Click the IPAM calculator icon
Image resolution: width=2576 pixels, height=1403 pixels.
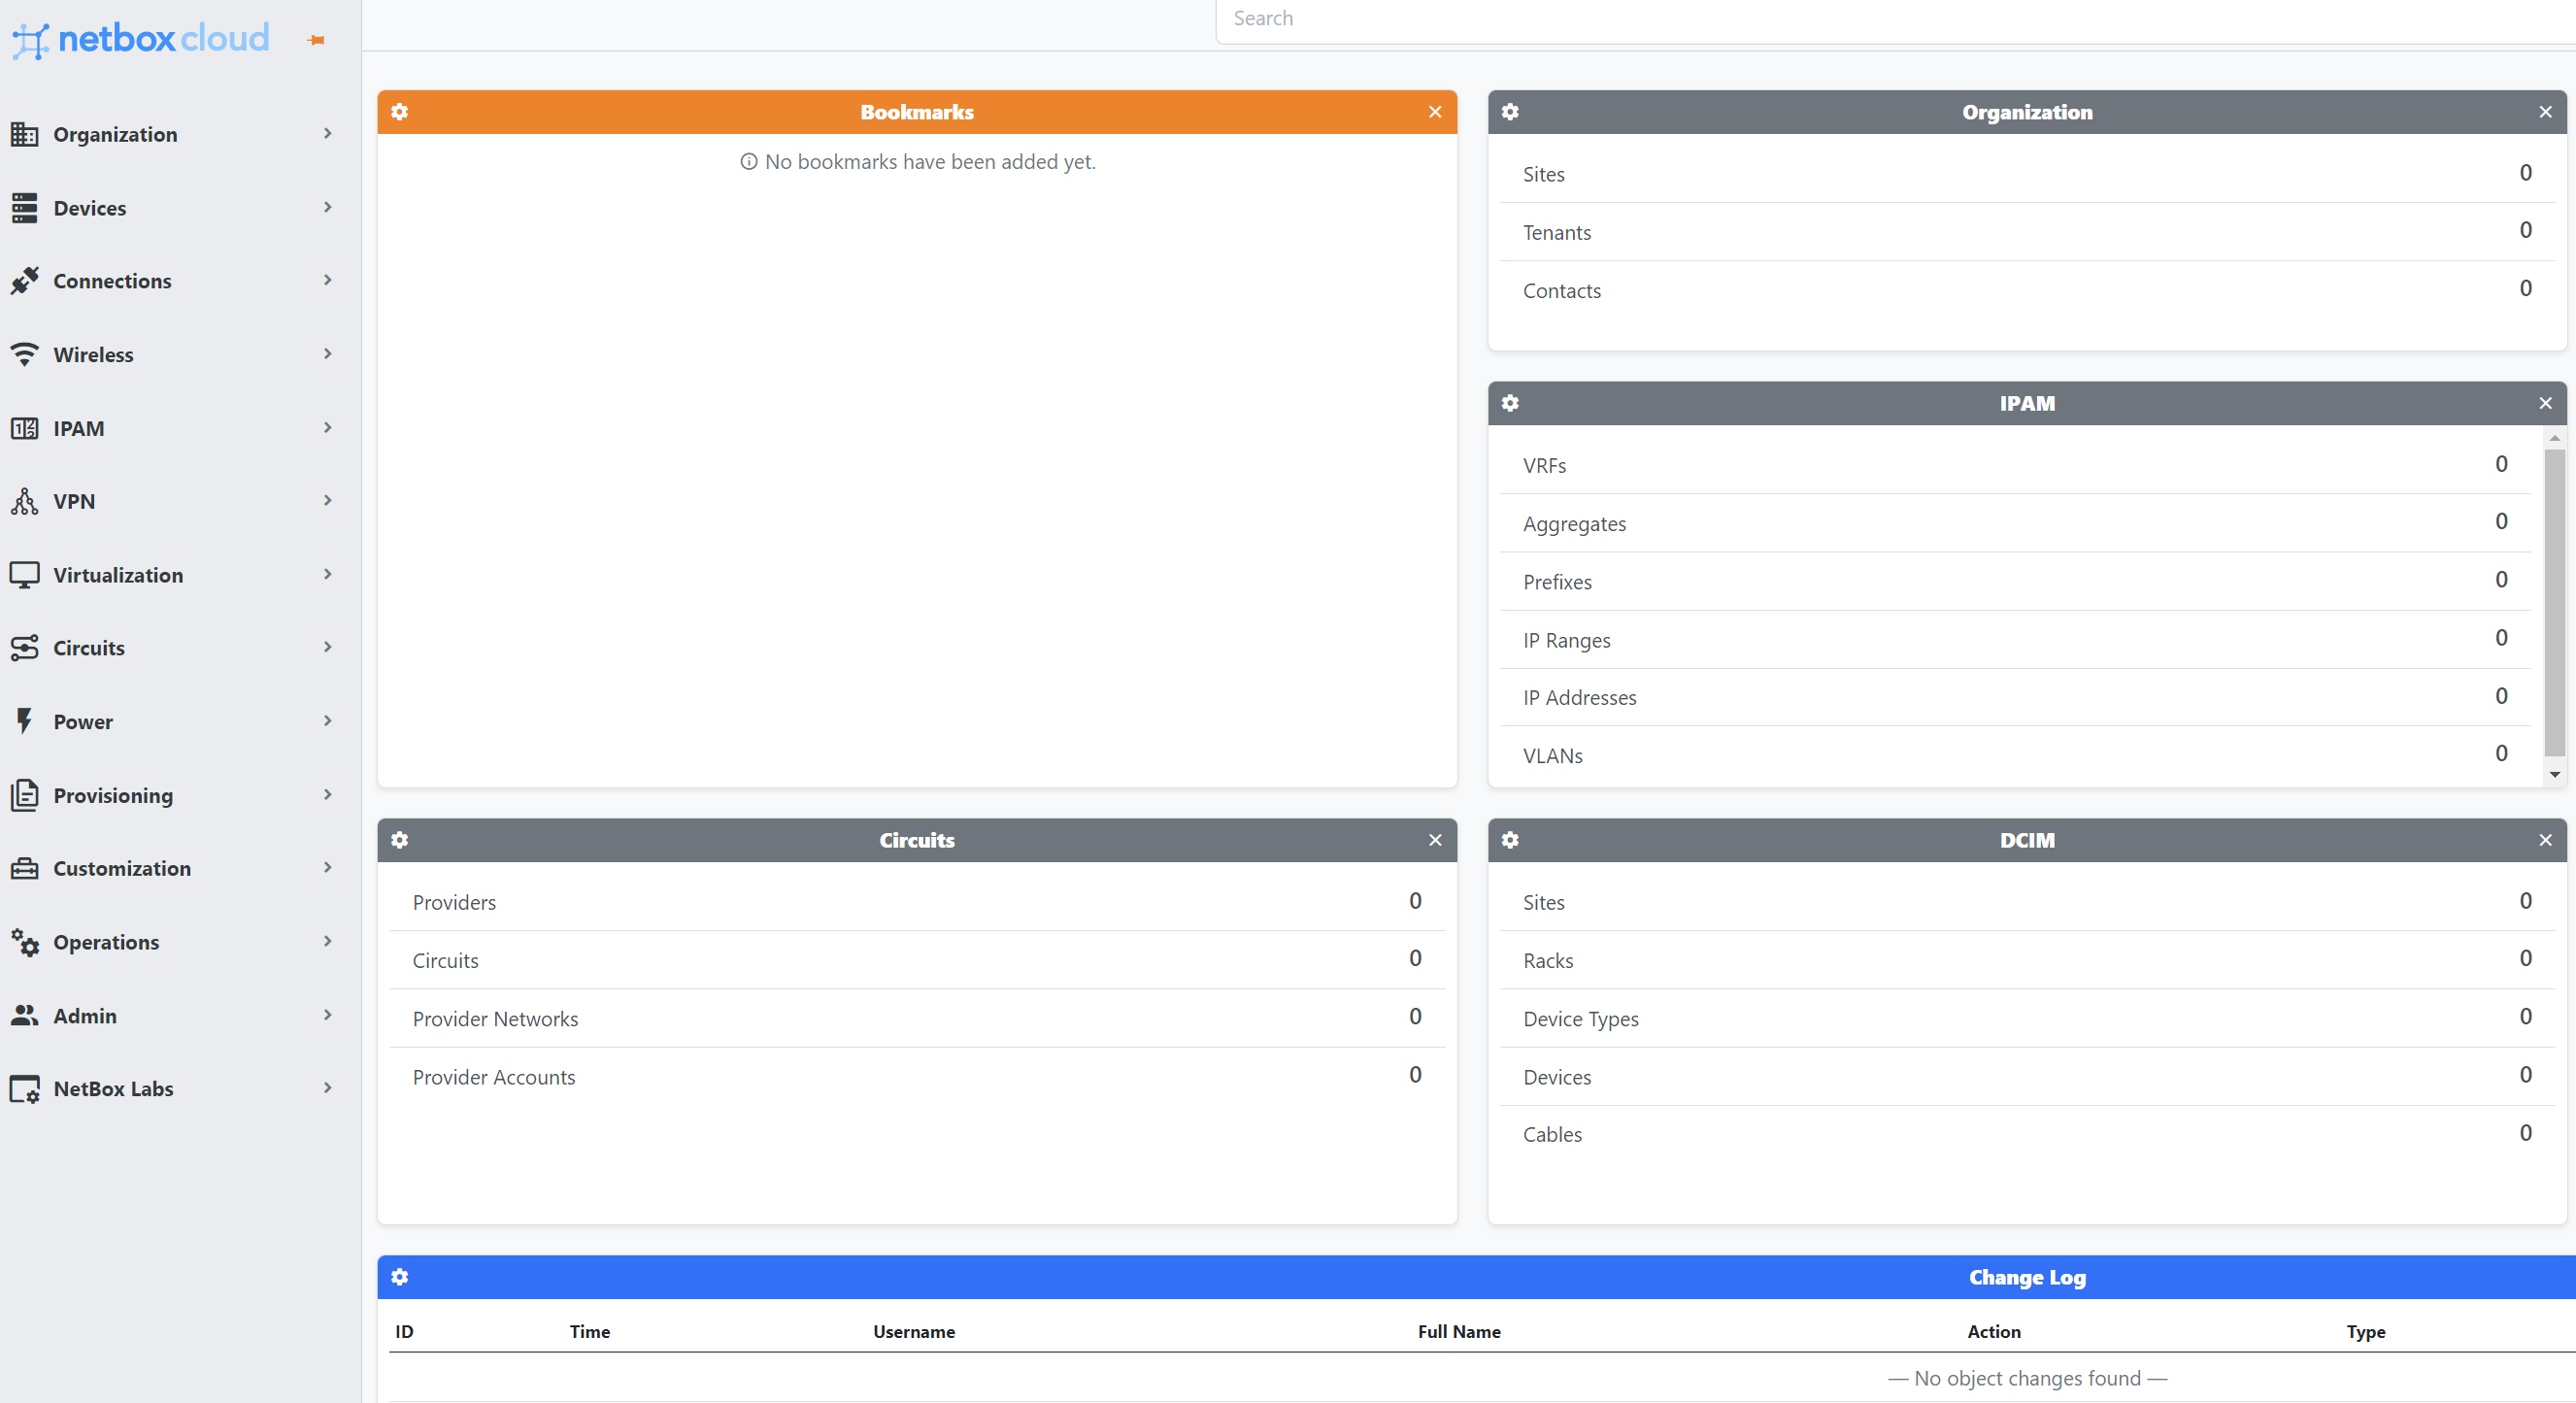click(x=25, y=428)
